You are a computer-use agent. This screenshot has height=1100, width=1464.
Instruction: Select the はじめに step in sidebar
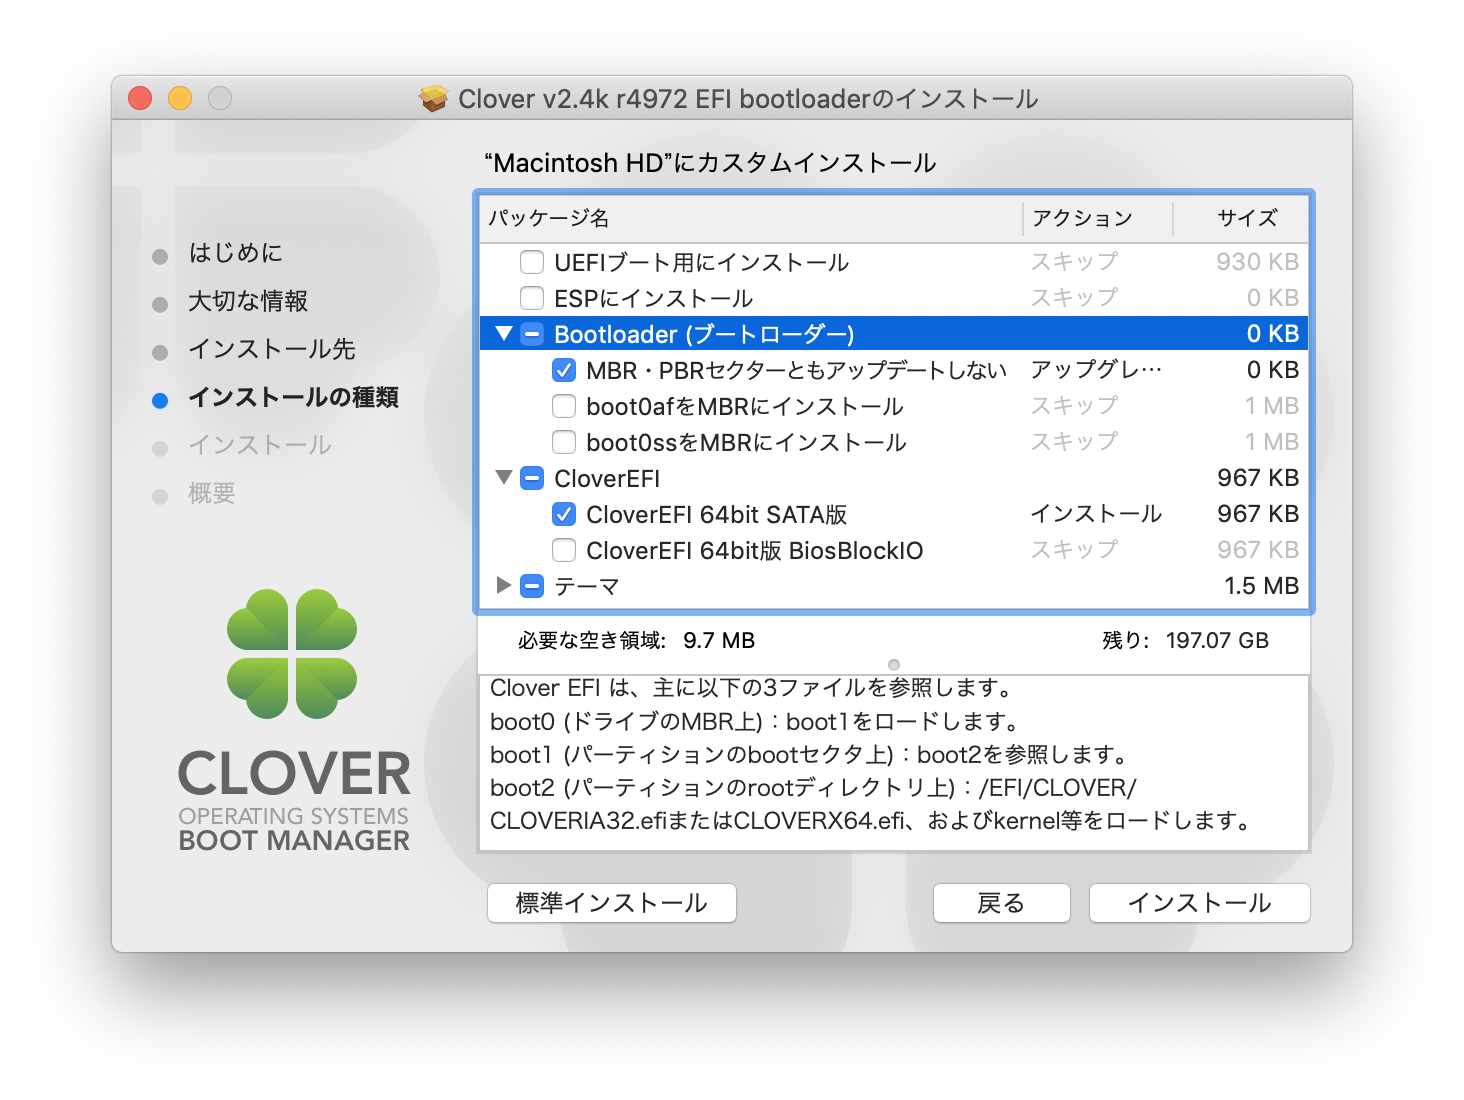[x=235, y=253]
